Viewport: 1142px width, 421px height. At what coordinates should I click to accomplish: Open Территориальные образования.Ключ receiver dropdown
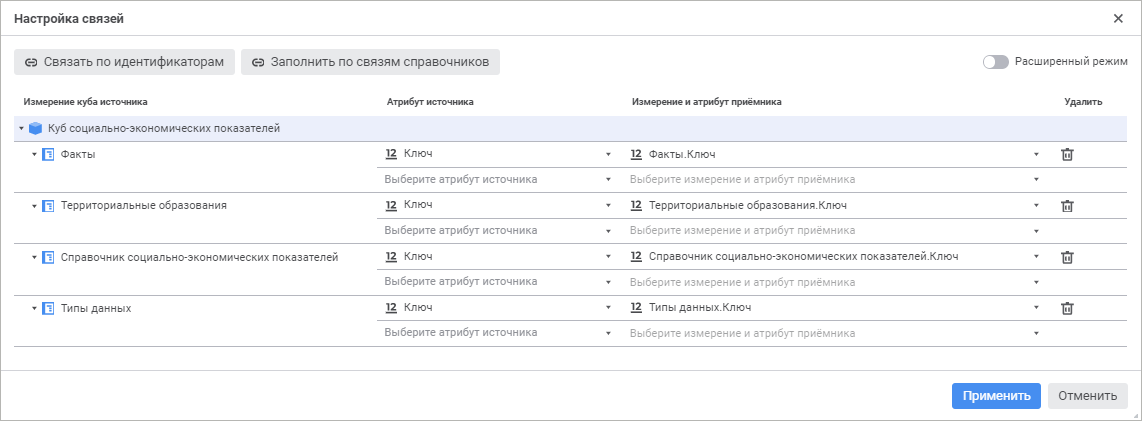(1036, 206)
